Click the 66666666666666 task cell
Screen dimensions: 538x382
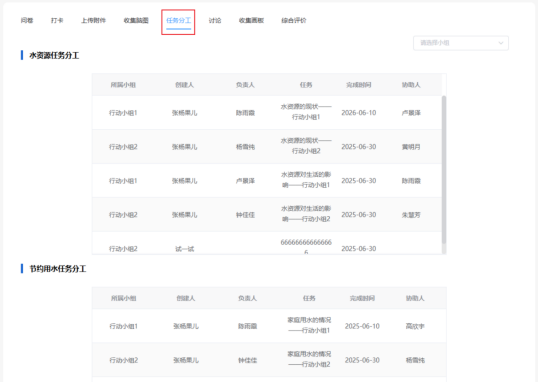[306, 247]
